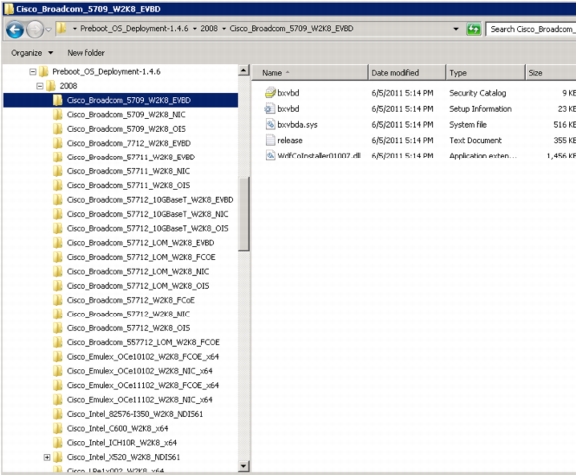Open folder icon of Cisco_Broadcom_57712_10GBaseT_W2K8_NIC

tap(58, 214)
